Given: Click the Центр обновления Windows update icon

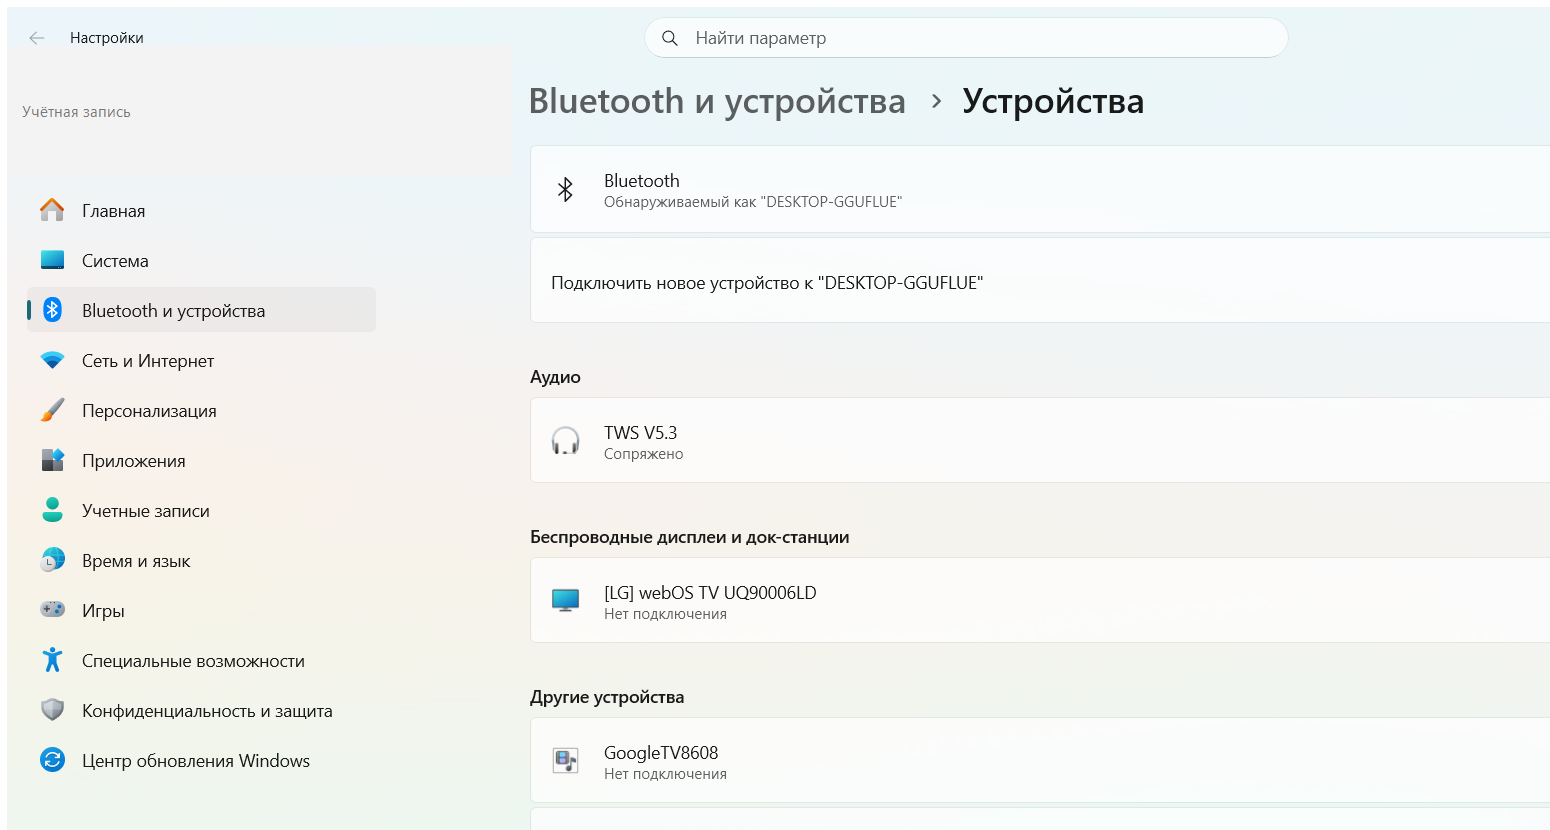Looking at the screenshot, I should tap(52, 760).
